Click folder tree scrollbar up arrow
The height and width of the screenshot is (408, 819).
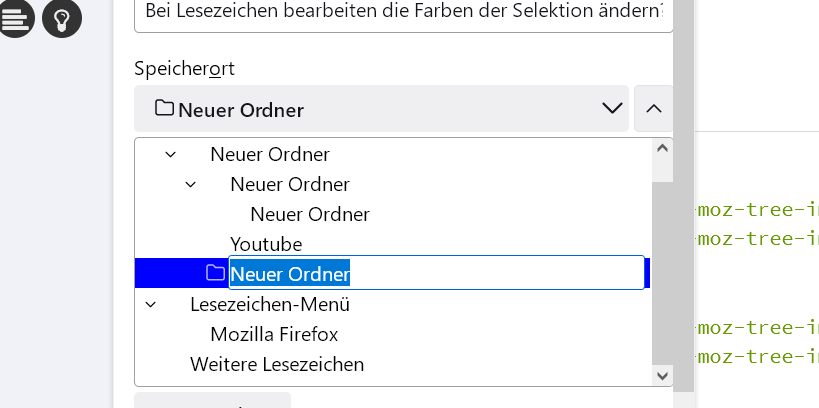tap(662, 149)
